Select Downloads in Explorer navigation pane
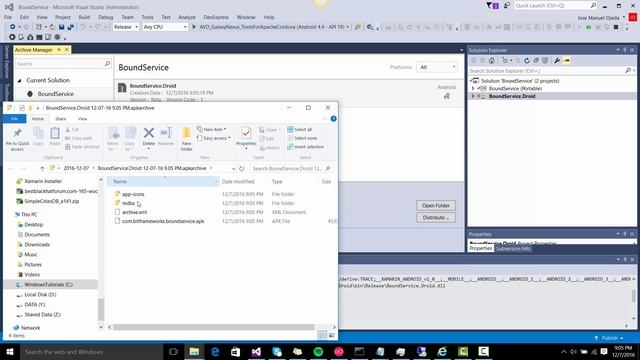 pos(37,244)
